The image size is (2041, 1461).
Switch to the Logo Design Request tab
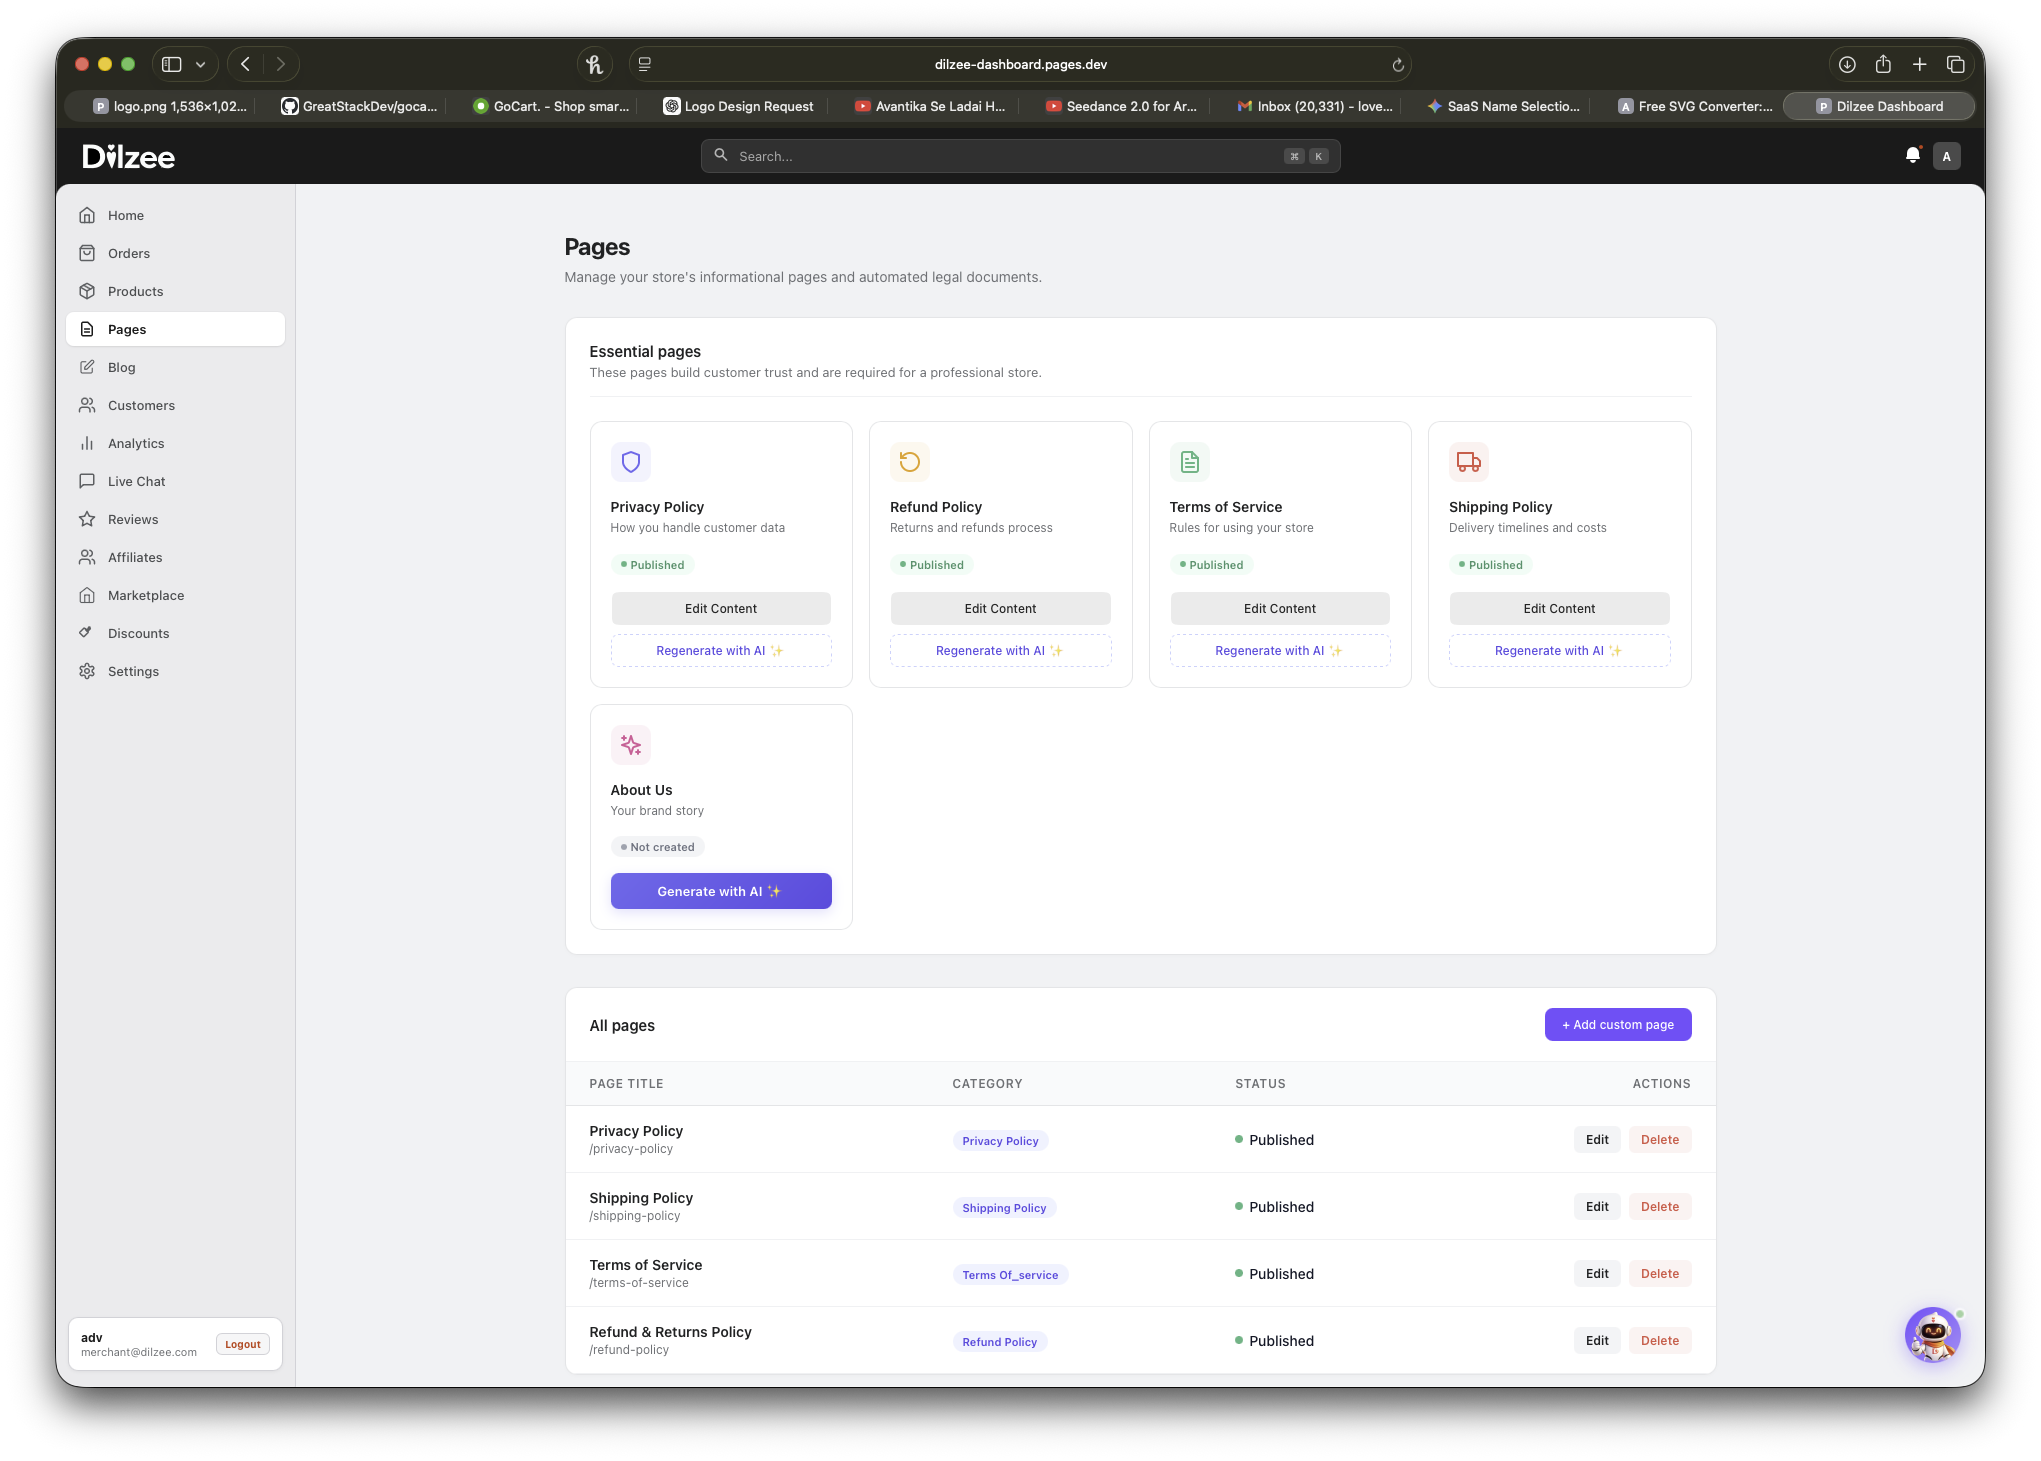click(x=739, y=106)
